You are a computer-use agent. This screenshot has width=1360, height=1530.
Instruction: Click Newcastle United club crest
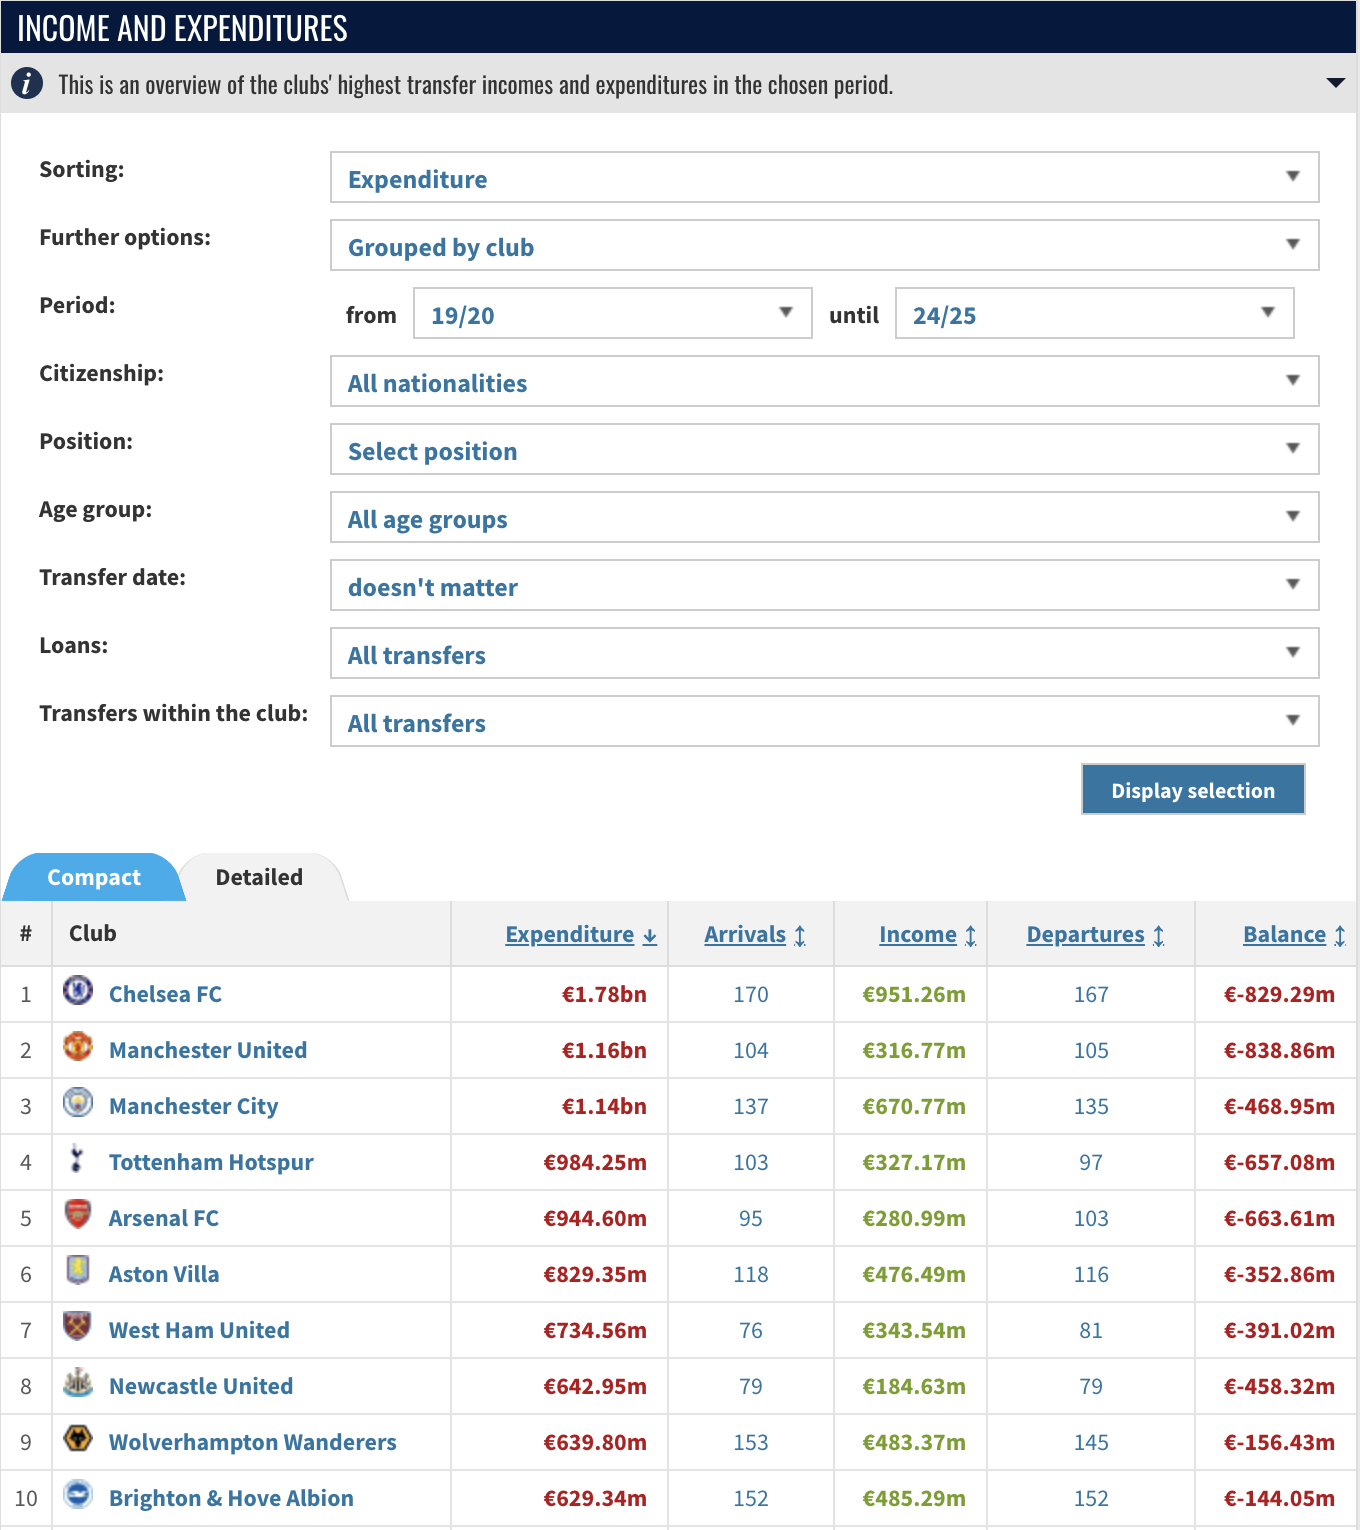pos(78,1383)
